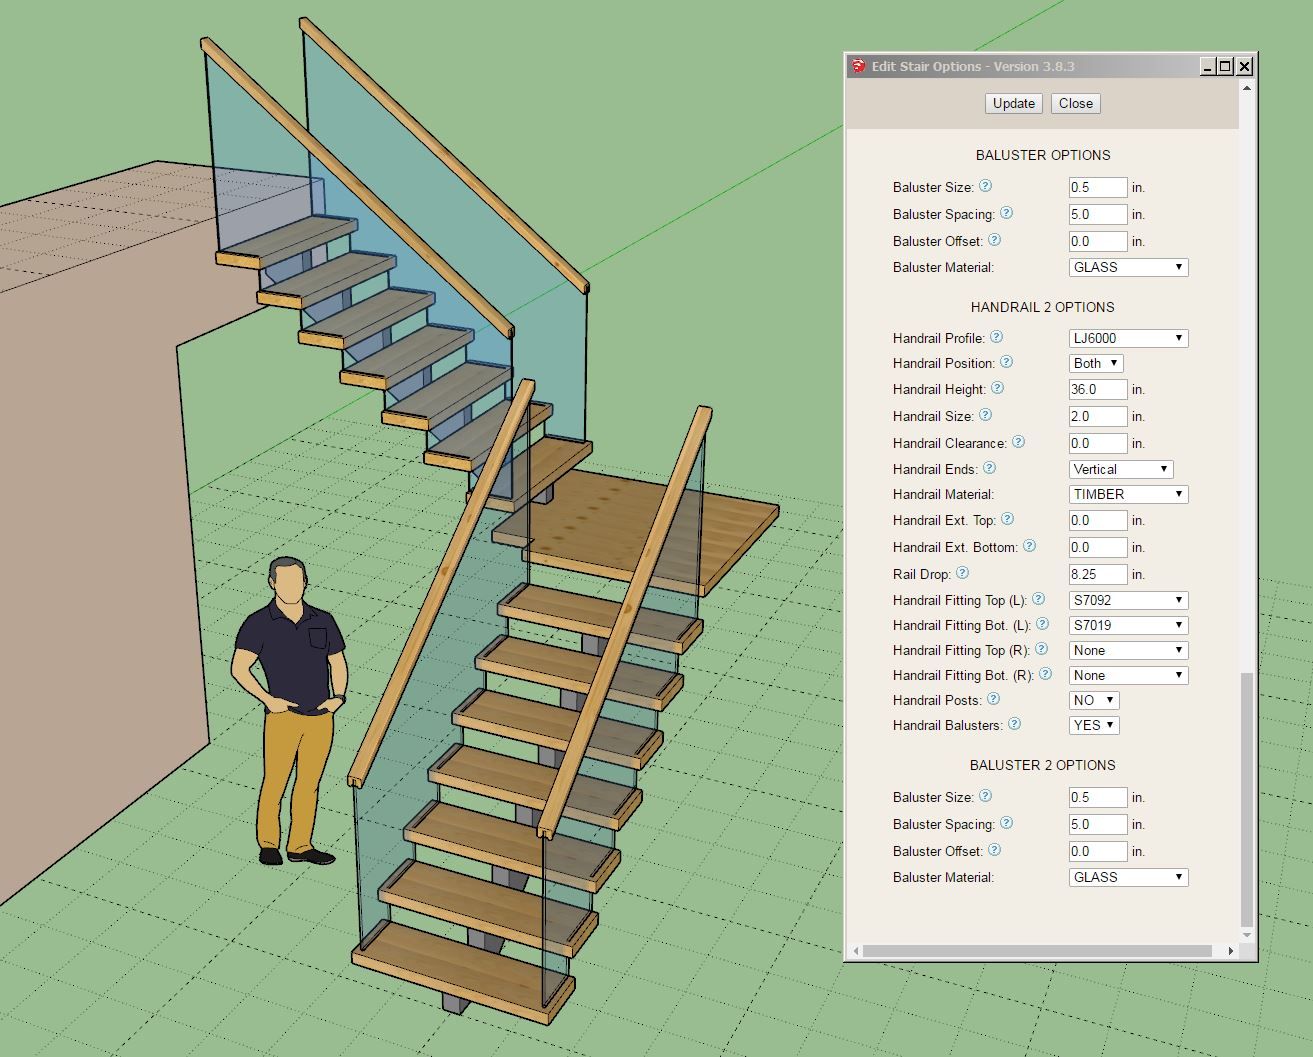Image resolution: width=1313 pixels, height=1057 pixels.
Task: Show help icon for Handrail Fitting Top (L)
Action: [x=1038, y=599]
